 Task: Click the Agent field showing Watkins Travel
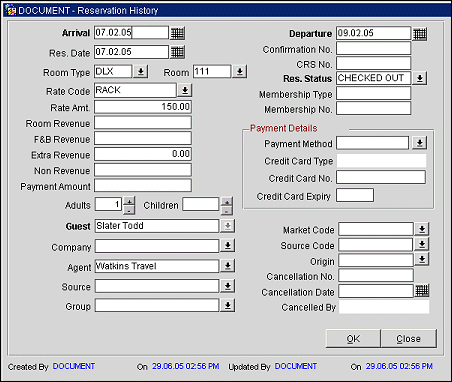157,266
